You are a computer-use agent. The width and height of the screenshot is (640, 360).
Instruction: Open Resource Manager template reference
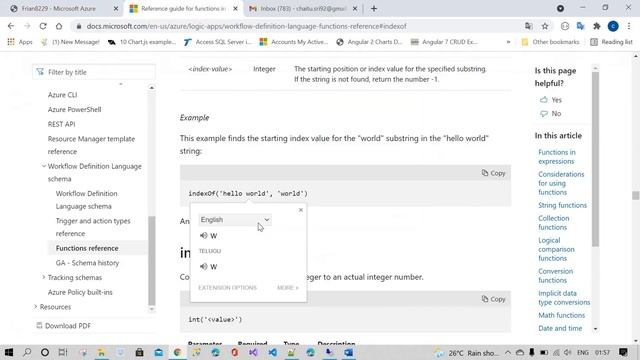point(91,145)
